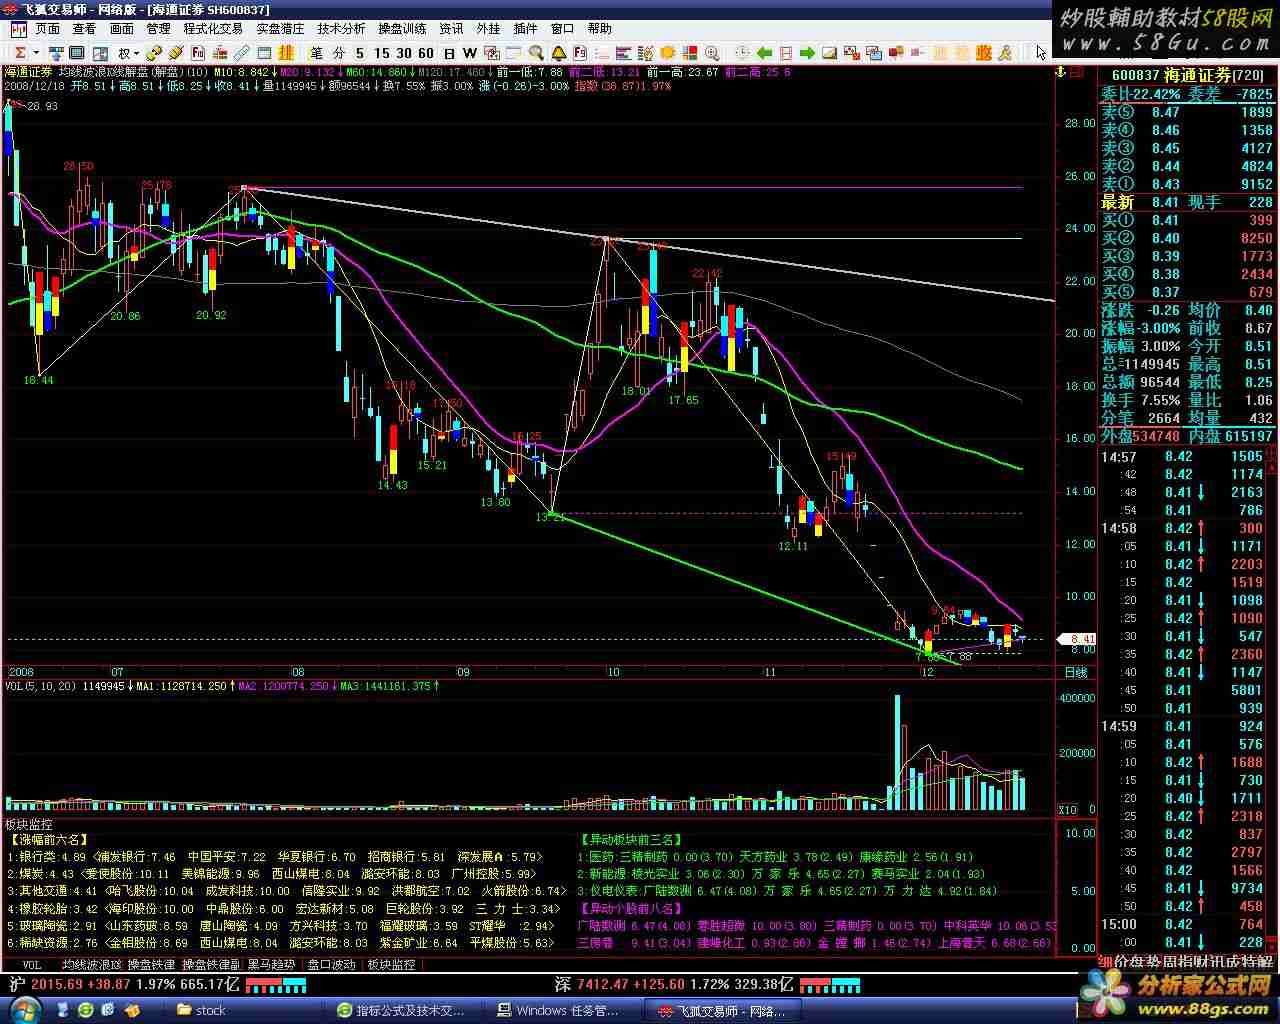Viewport: 1280px width, 1024px height.
Task: Select the 30-minute chart period
Action: pos(403,52)
